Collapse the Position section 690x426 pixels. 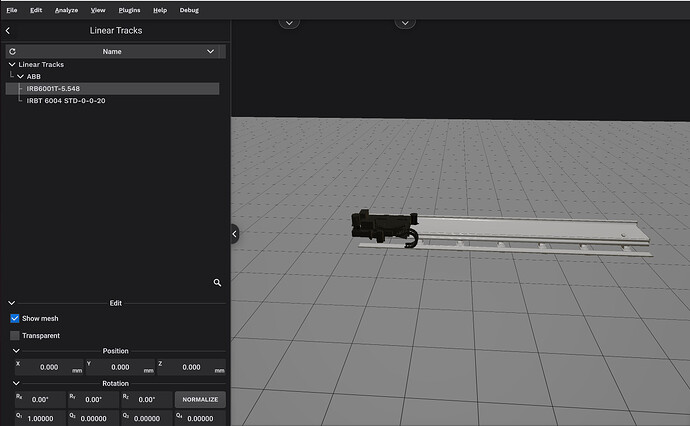tap(16, 351)
